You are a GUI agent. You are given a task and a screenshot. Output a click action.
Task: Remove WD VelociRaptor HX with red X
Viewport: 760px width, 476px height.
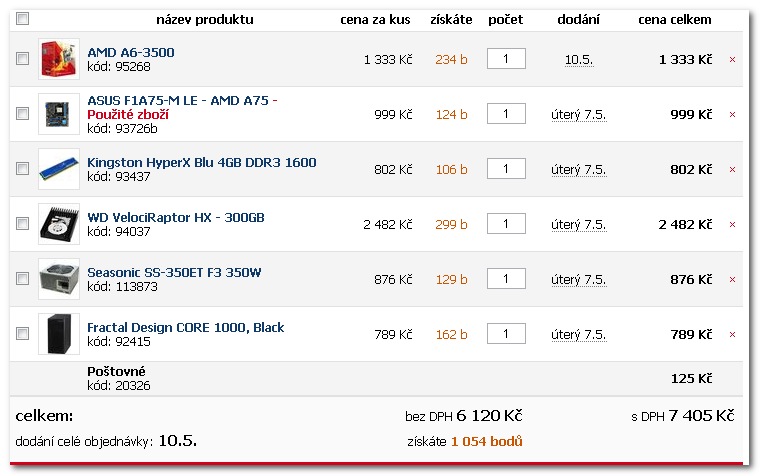point(732,224)
